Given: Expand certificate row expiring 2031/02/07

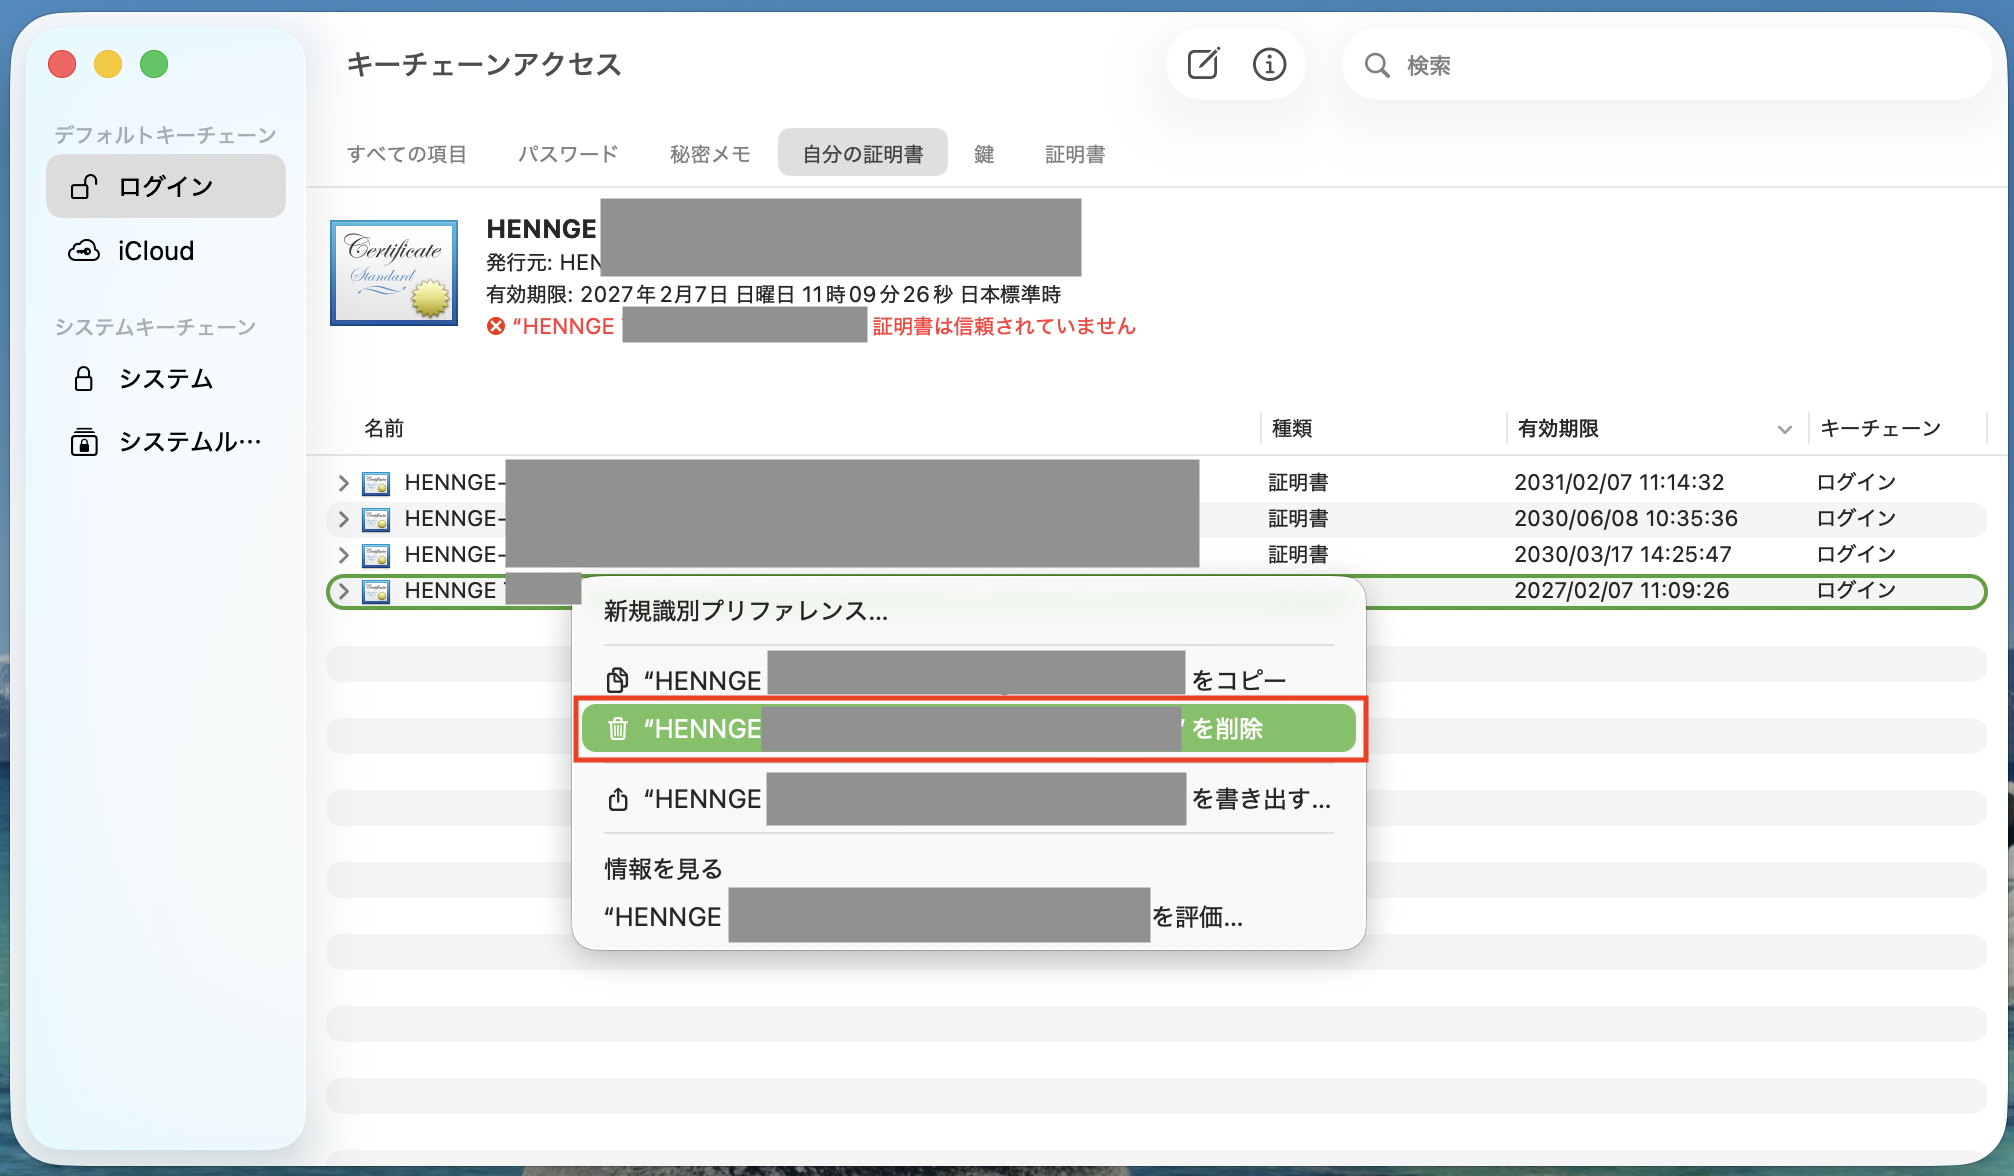Looking at the screenshot, I should pyautogui.click(x=344, y=483).
